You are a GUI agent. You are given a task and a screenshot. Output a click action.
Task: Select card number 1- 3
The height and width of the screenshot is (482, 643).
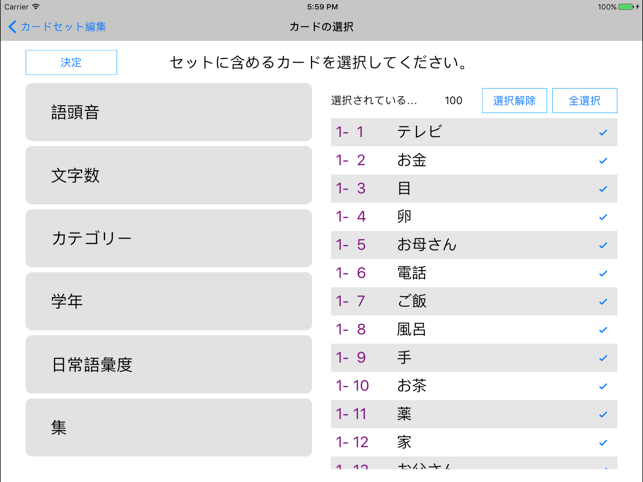[474, 189]
